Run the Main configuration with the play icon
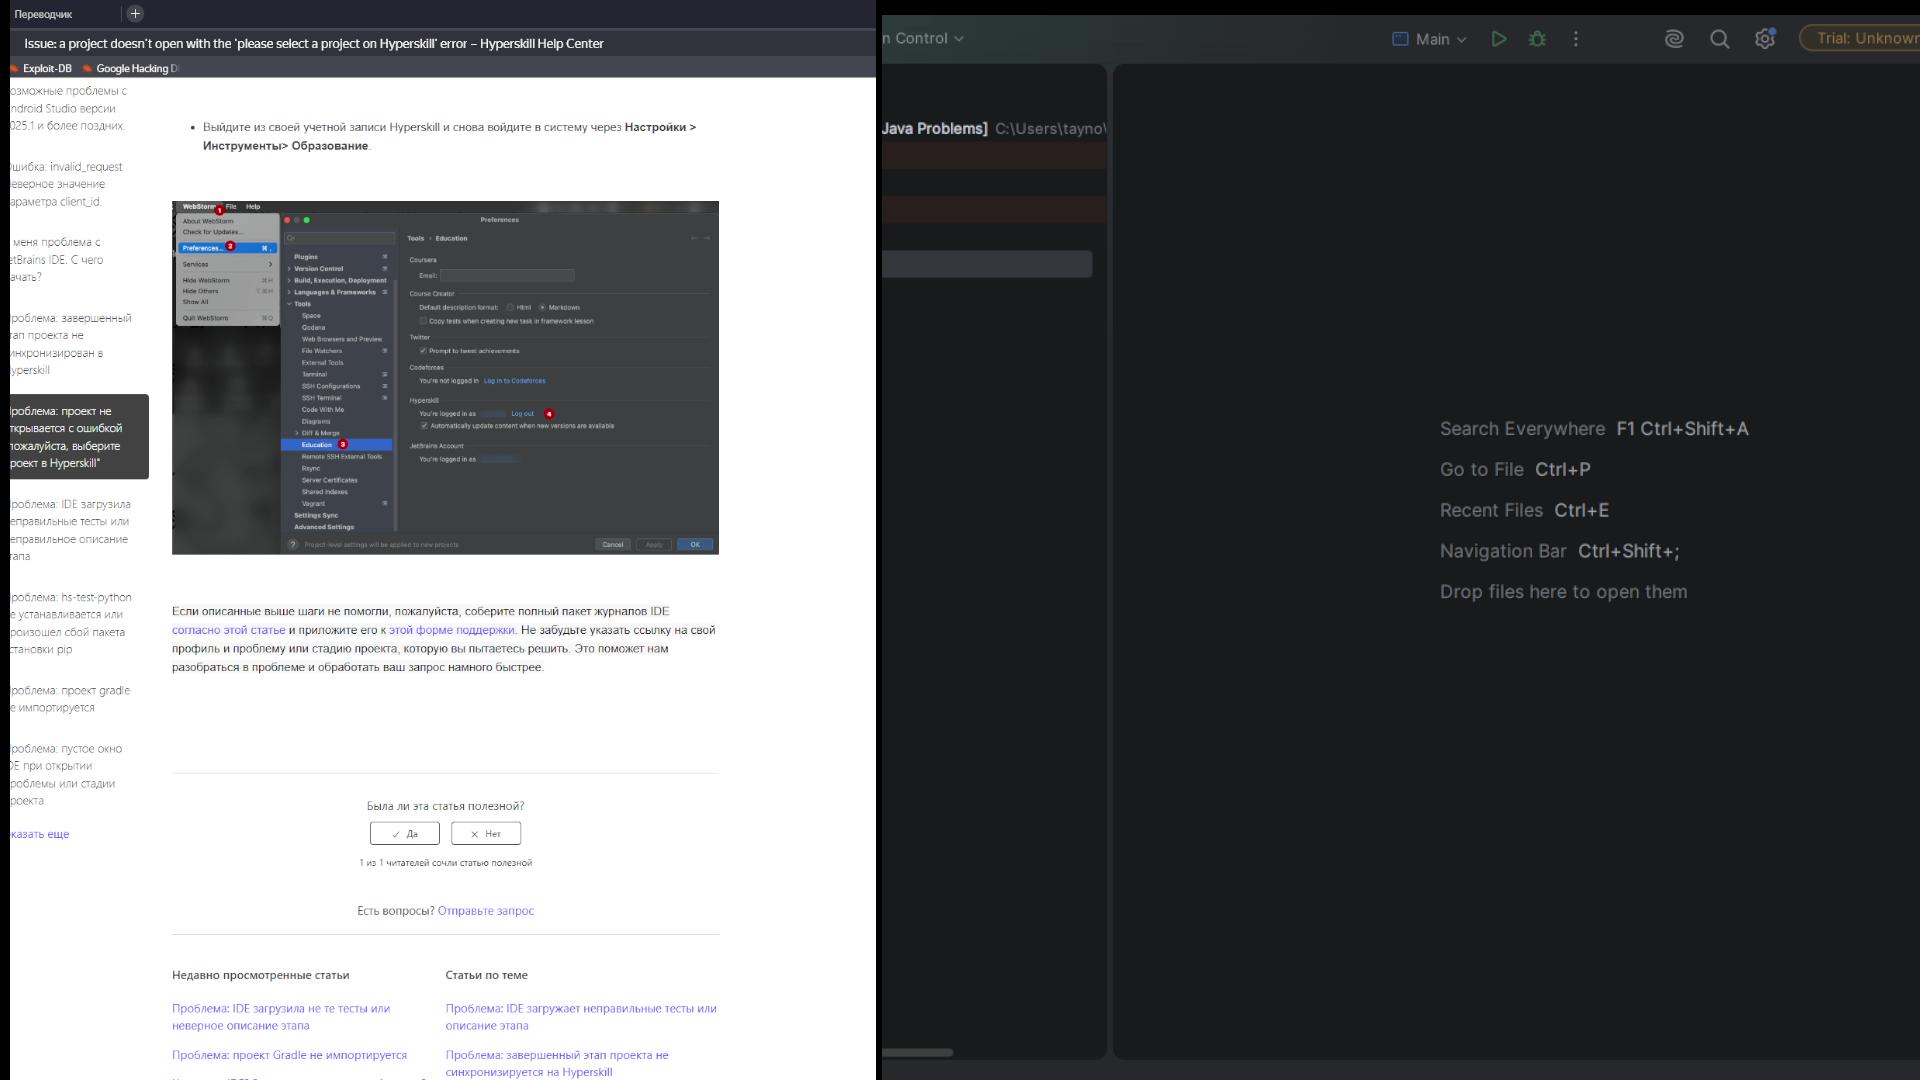 1498,39
